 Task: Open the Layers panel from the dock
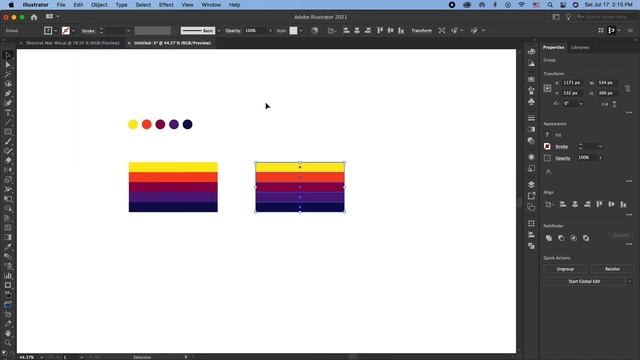[531, 184]
